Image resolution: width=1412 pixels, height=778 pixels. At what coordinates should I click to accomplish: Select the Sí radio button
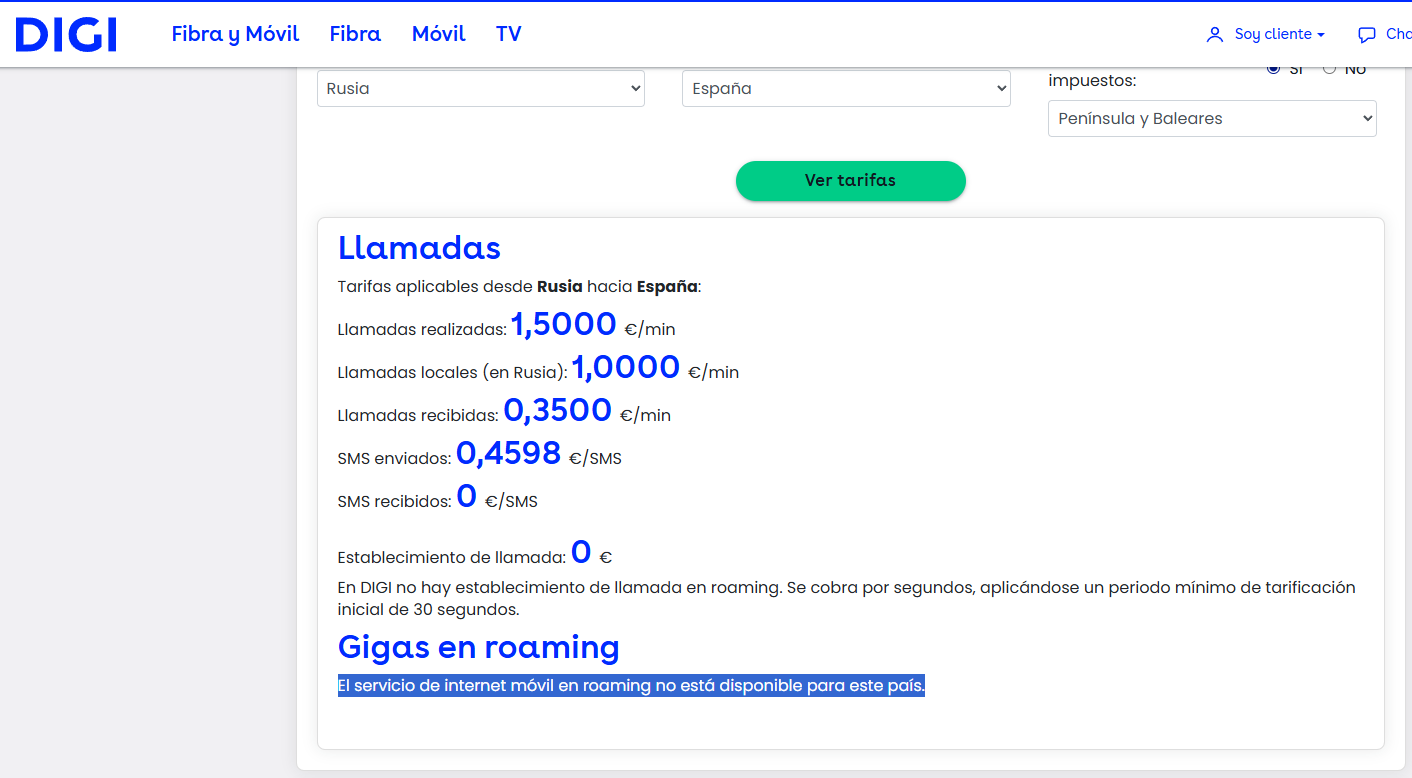pyautogui.click(x=1273, y=69)
